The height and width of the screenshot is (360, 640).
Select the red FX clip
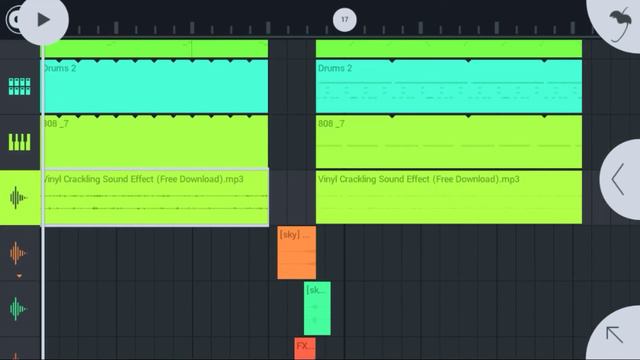(305, 349)
